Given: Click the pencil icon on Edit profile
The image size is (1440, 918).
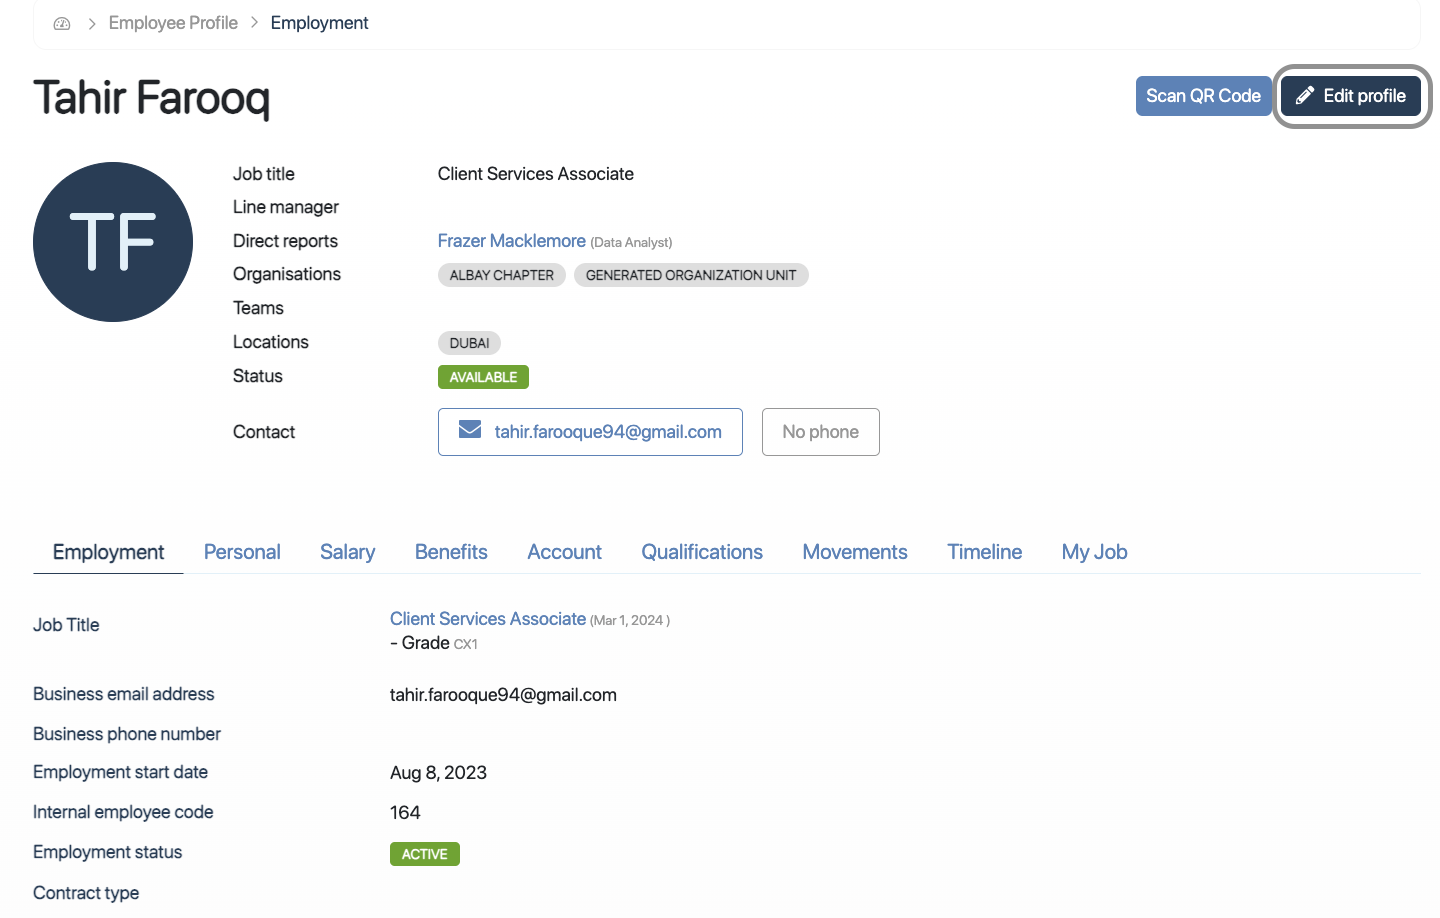Looking at the screenshot, I should pos(1304,96).
